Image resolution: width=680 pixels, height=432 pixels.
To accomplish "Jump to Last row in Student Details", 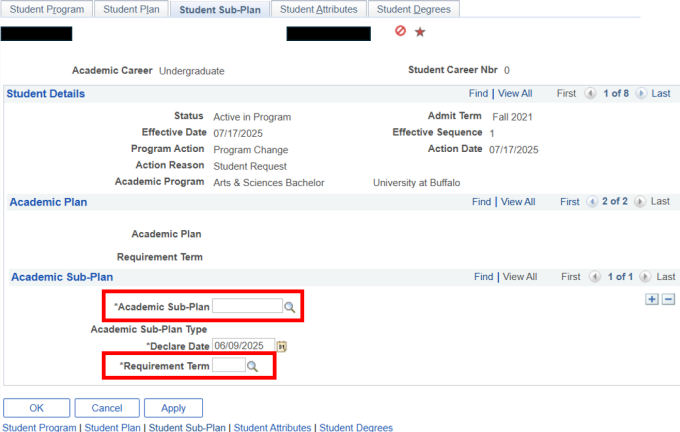I will click(660, 93).
